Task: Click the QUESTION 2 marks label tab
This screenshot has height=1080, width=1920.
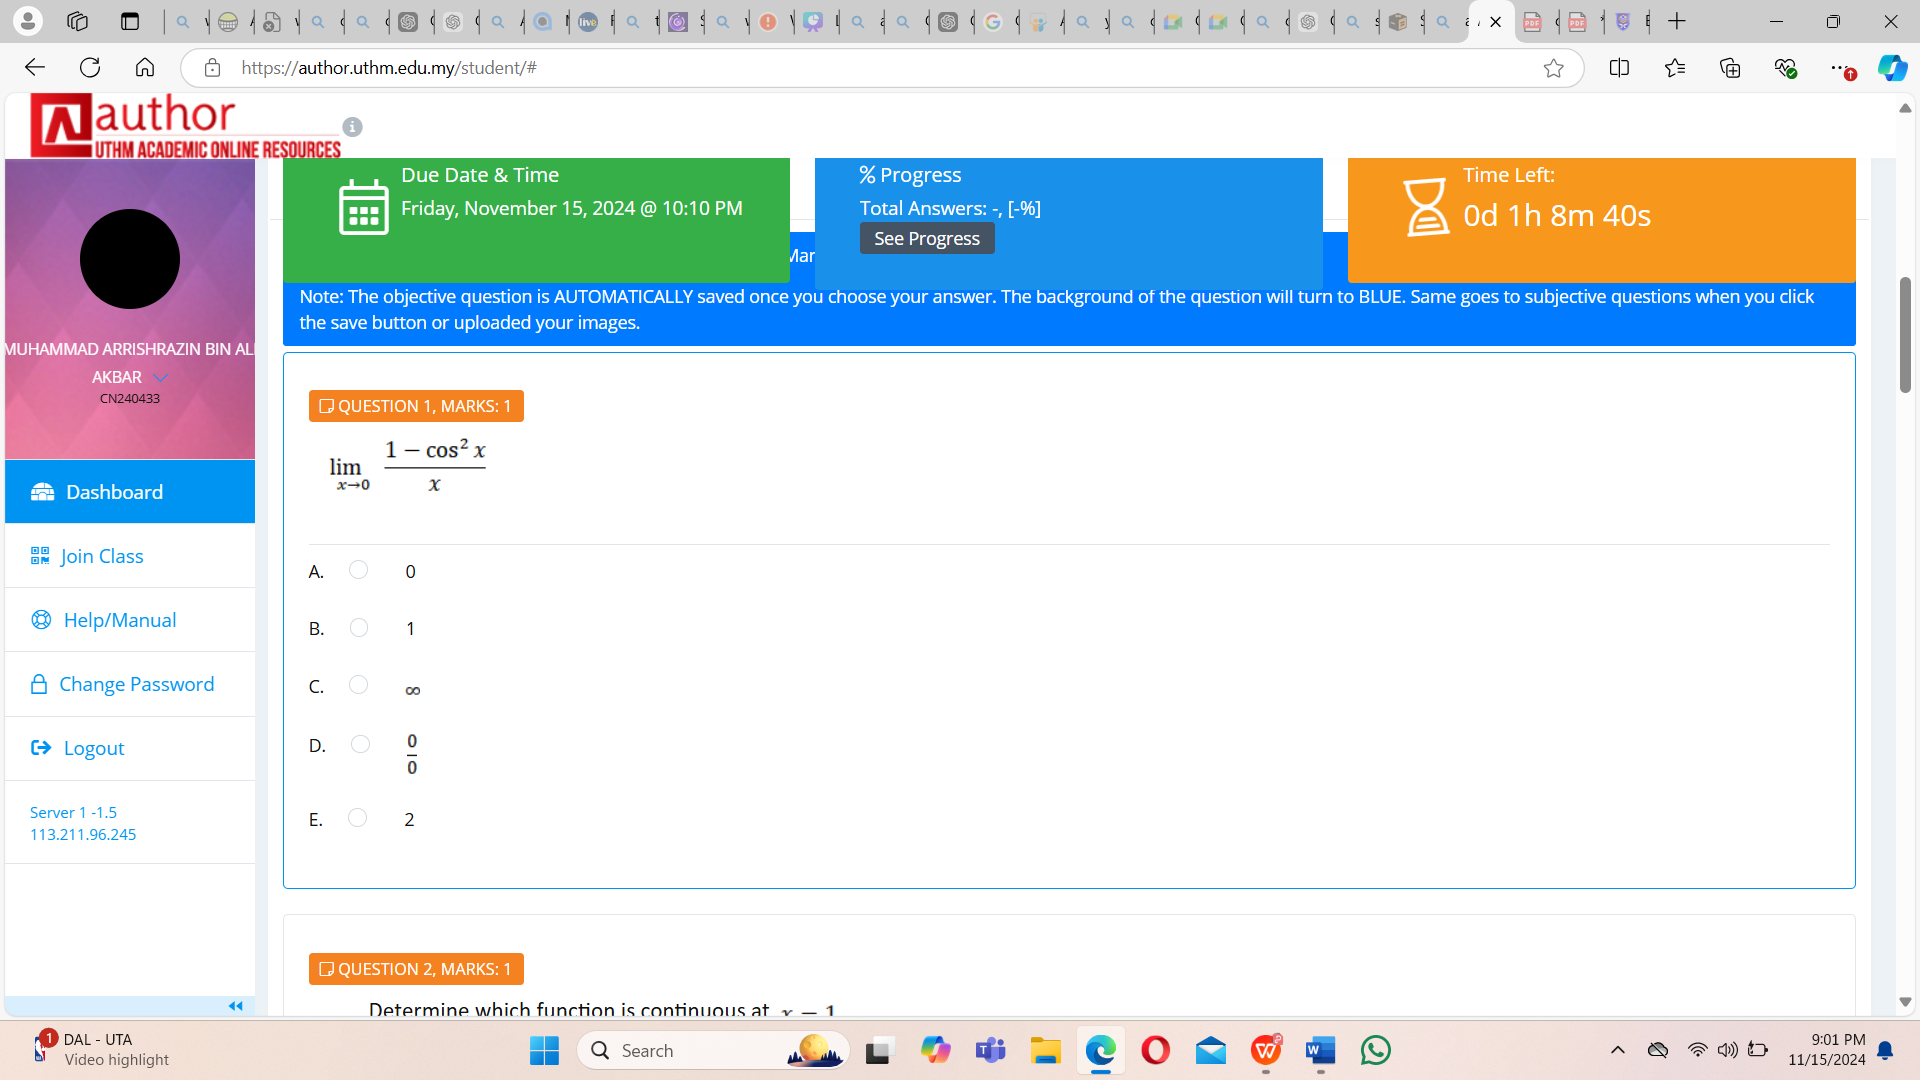Action: [x=415, y=969]
